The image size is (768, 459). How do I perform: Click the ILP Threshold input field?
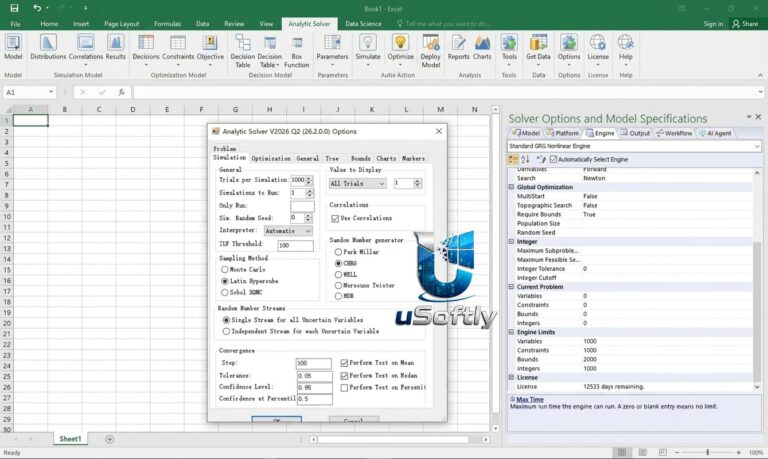tap(295, 245)
